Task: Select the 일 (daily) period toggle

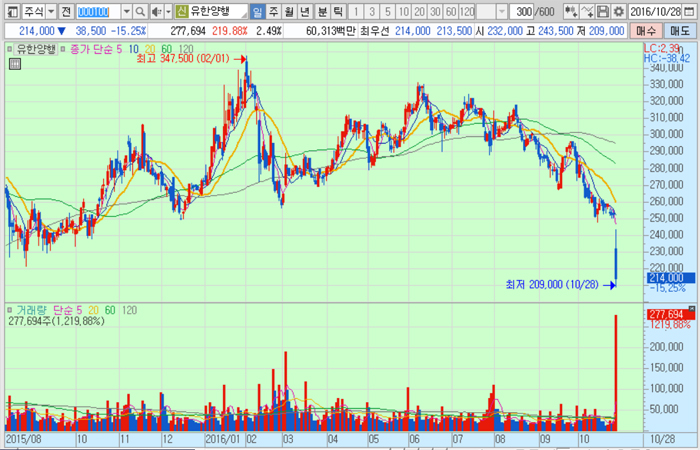Action: [x=258, y=11]
